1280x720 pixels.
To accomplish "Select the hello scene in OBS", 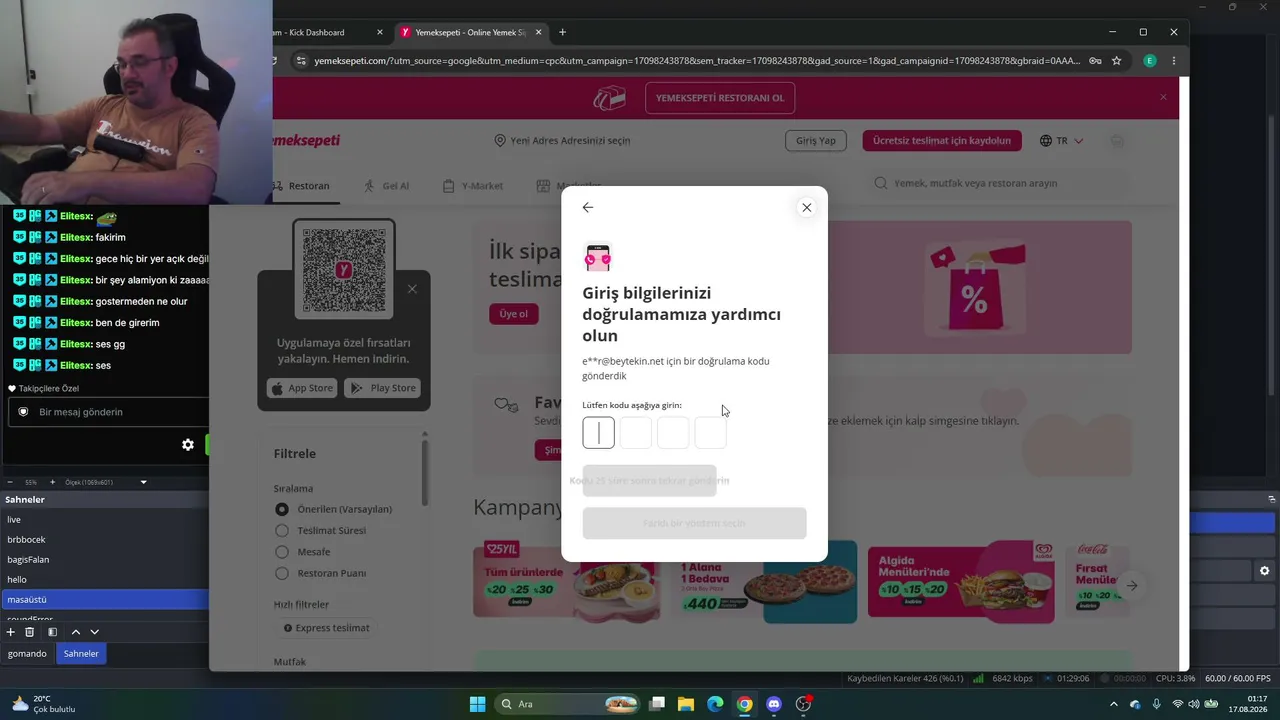I will [104, 580].
